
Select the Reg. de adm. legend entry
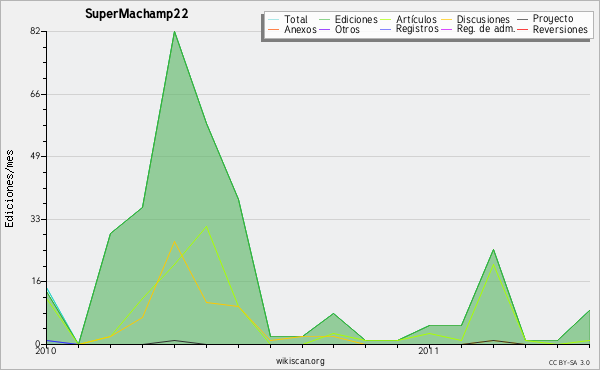[x=478, y=29]
